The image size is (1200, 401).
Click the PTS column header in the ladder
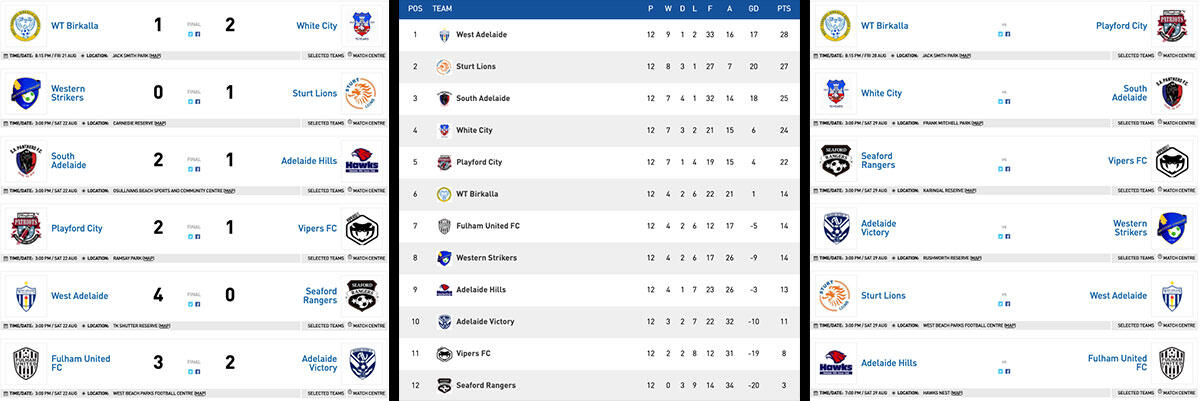click(x=783, y=7)
